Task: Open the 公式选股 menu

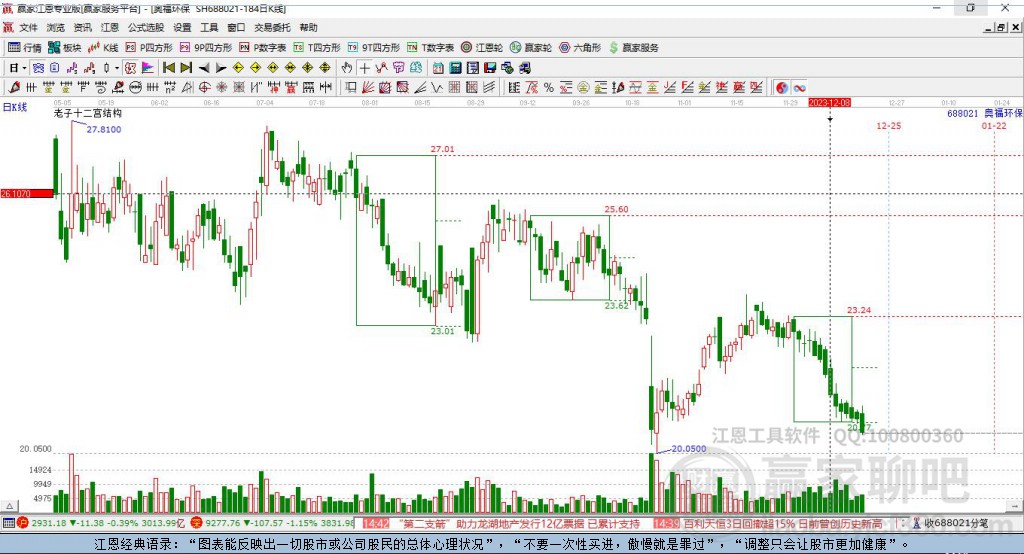Action: click(x=146, y=27)
